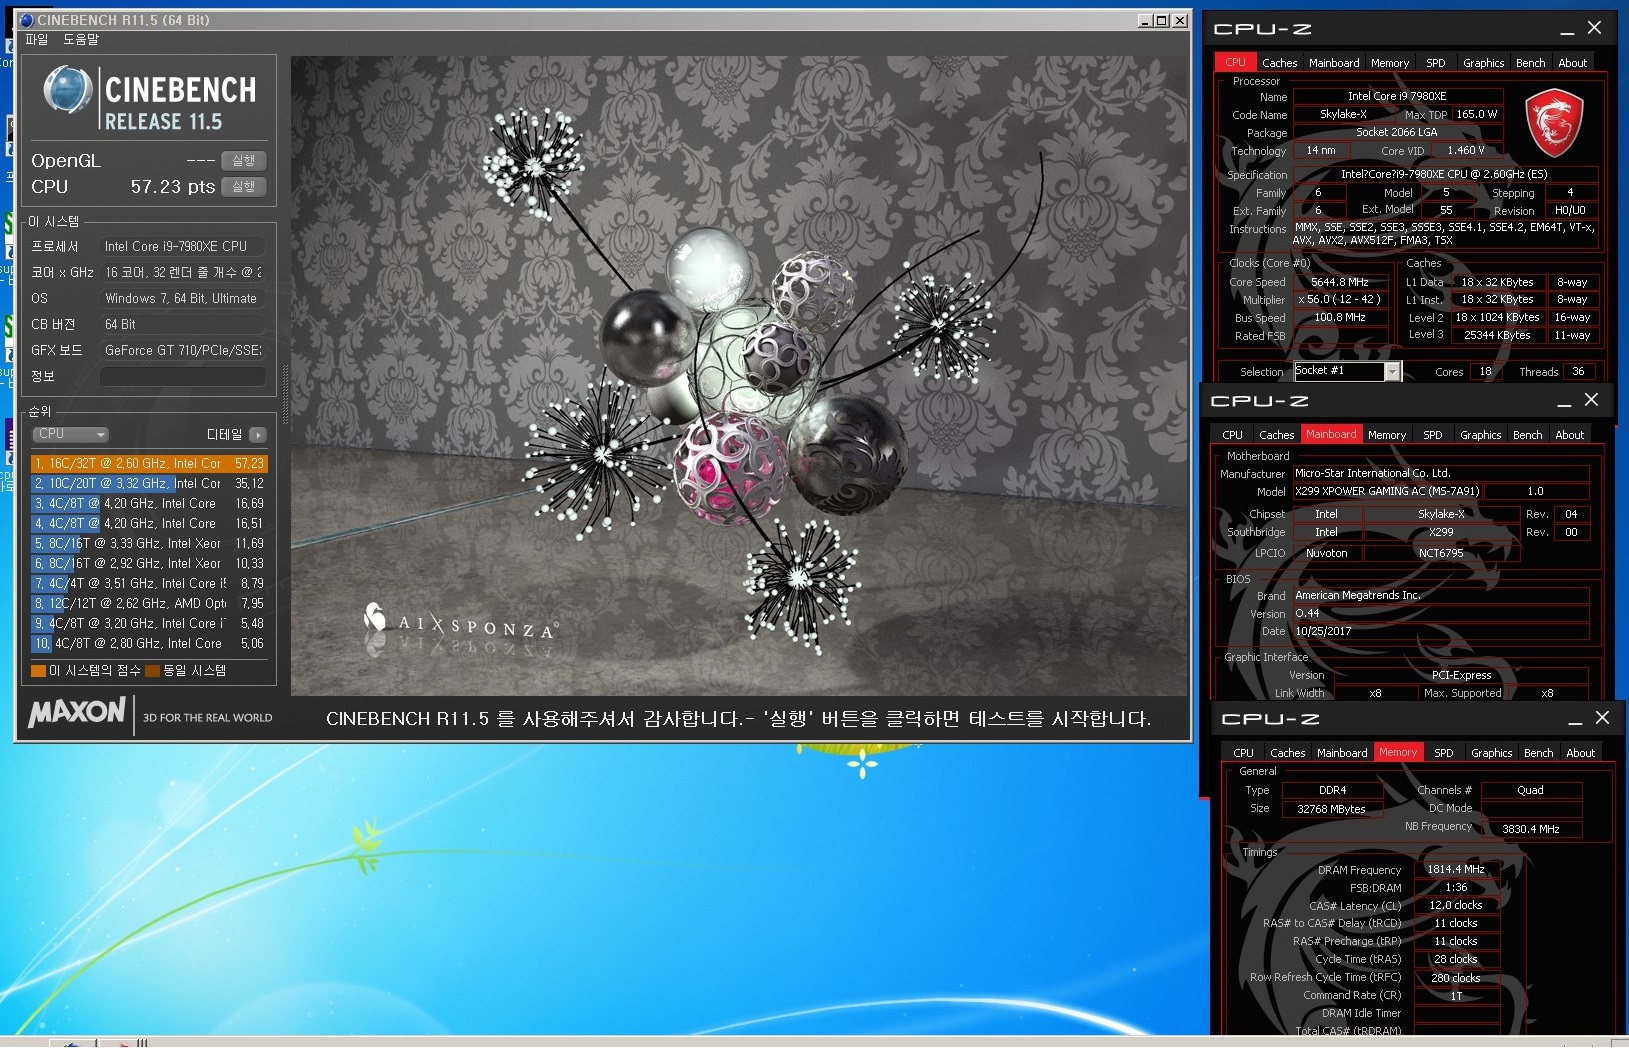Select ranking row 16C/32T @ 2.60 GHz
Screen dimensions: 1629x1048
click(149, 463)
